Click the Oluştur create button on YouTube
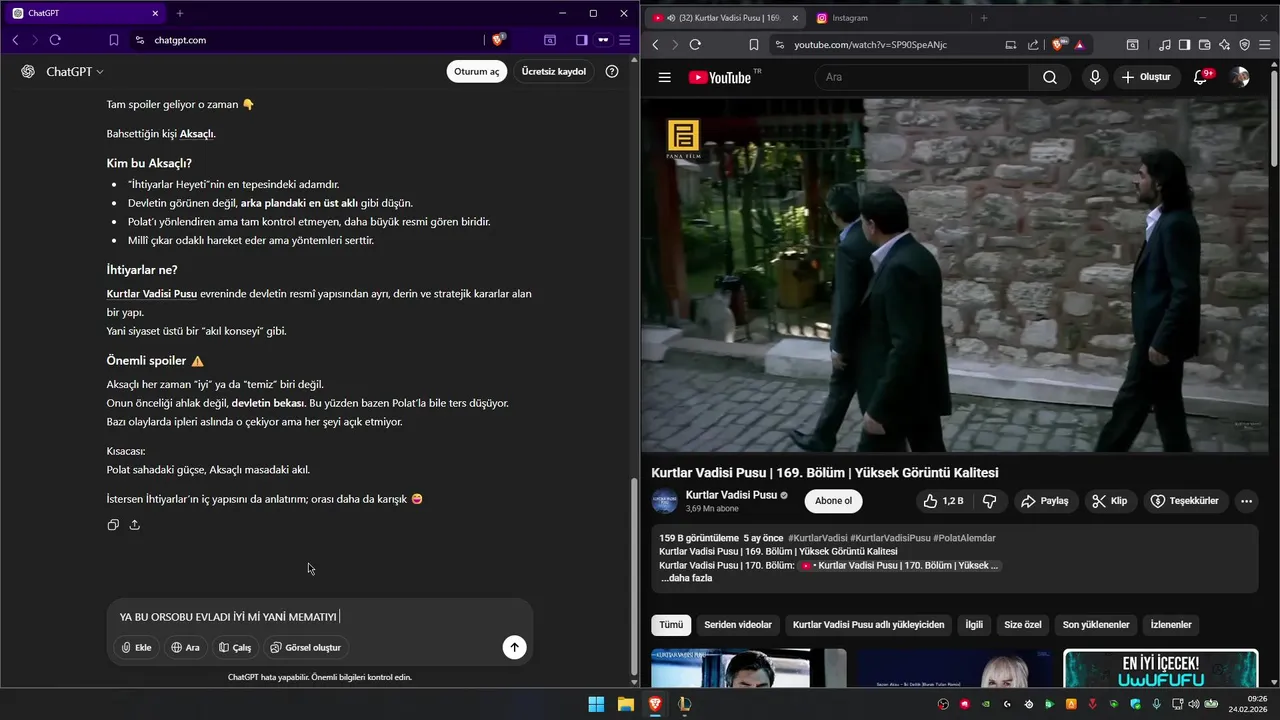Screen dimensions: 1280x720 point(1146,77)
